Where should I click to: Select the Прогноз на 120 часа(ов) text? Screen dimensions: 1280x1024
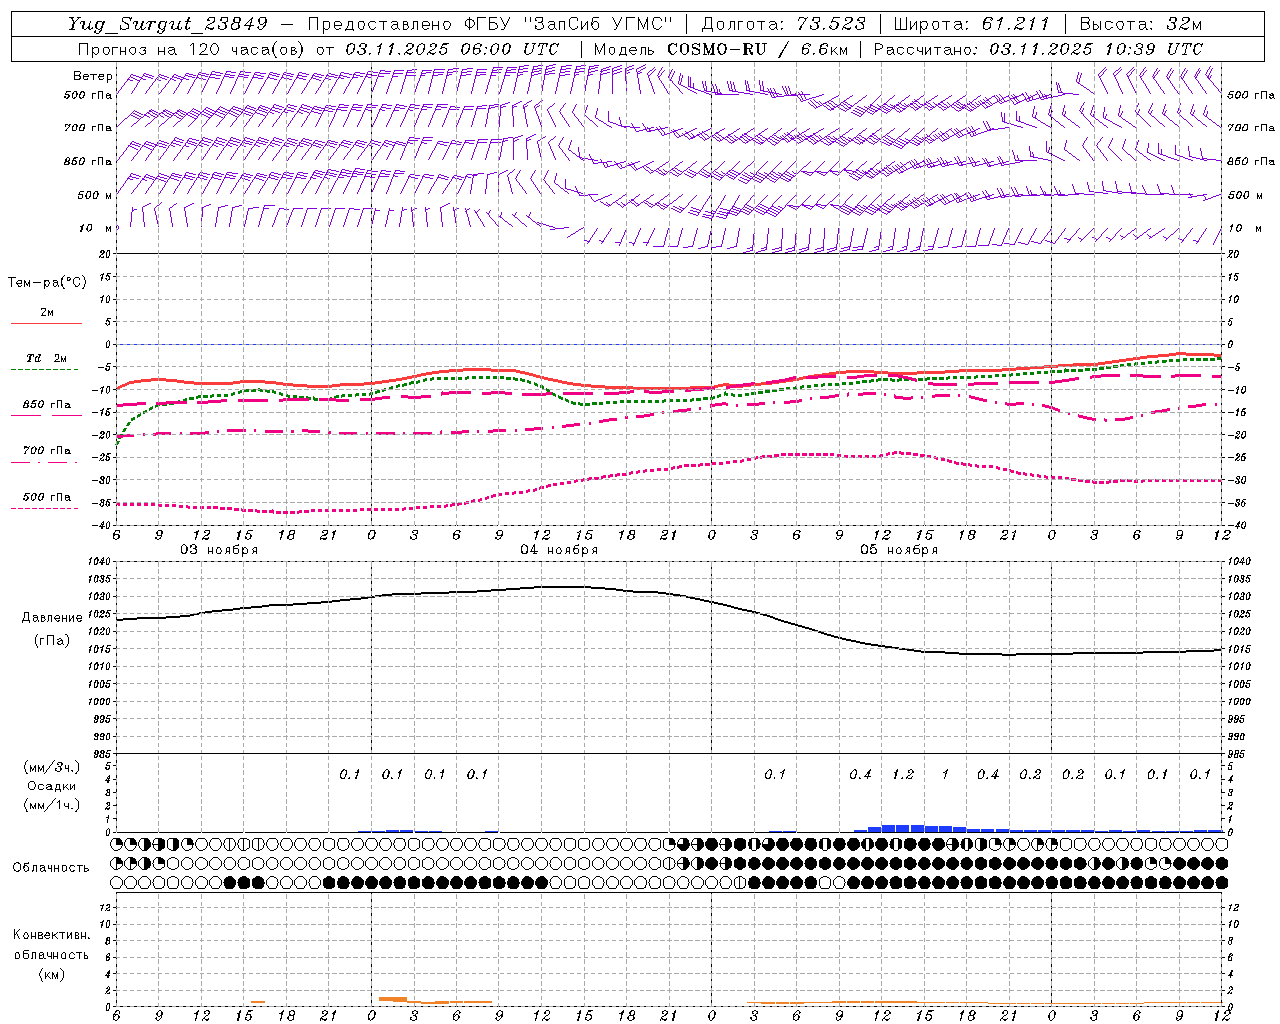192,49
